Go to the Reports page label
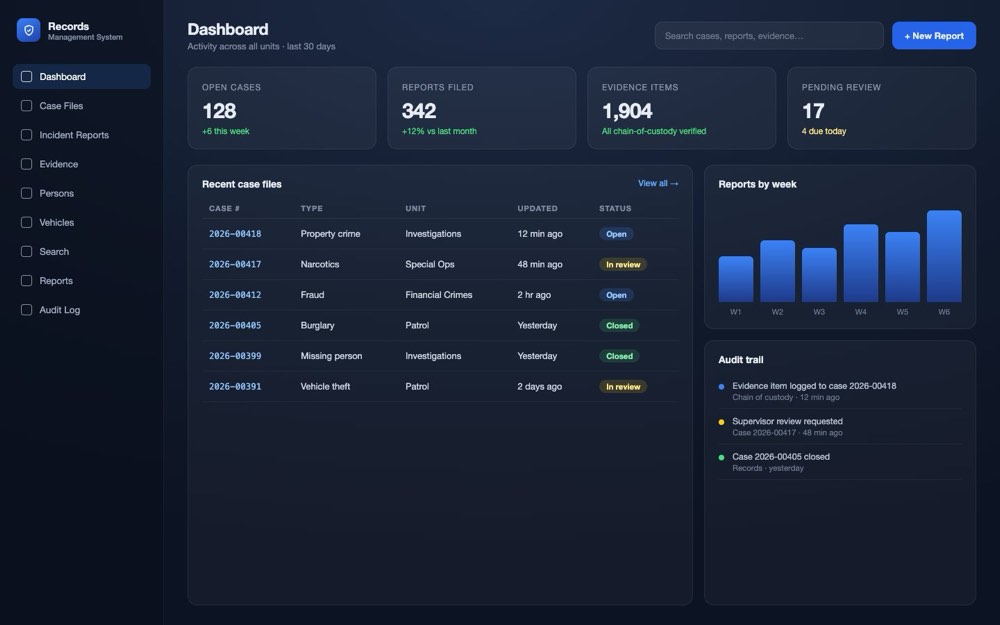1000x625 pixels. pyautogui.click(x=56, y=281)
